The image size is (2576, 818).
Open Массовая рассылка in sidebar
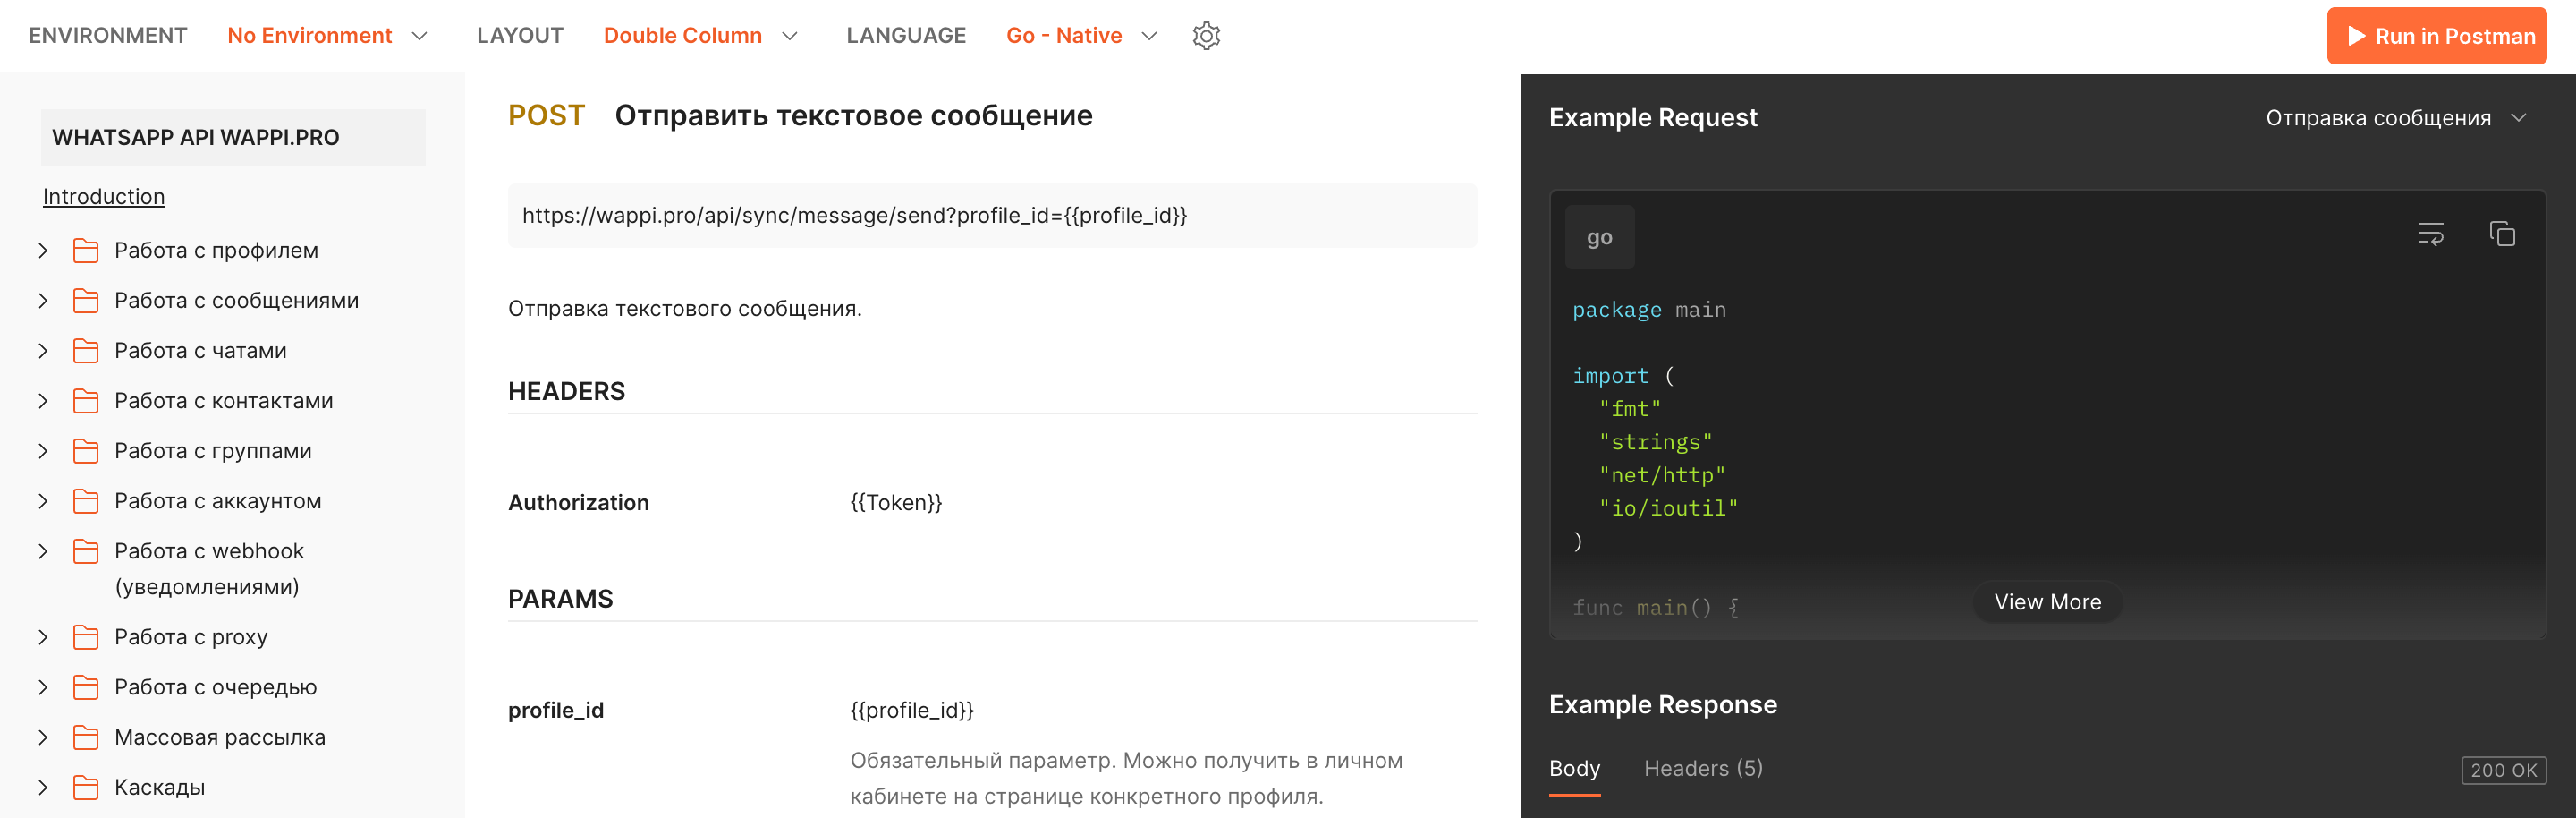click(x=220, y=737)
